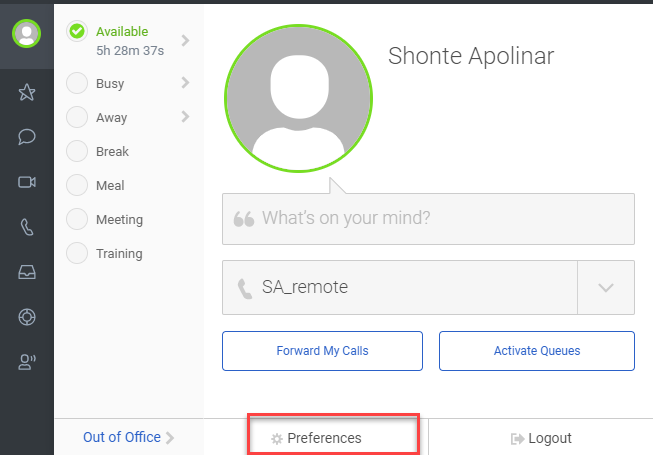653x455 pixels.
Task: Open the lifesaver ring icon in sidebar
Action: click(27, 317)
